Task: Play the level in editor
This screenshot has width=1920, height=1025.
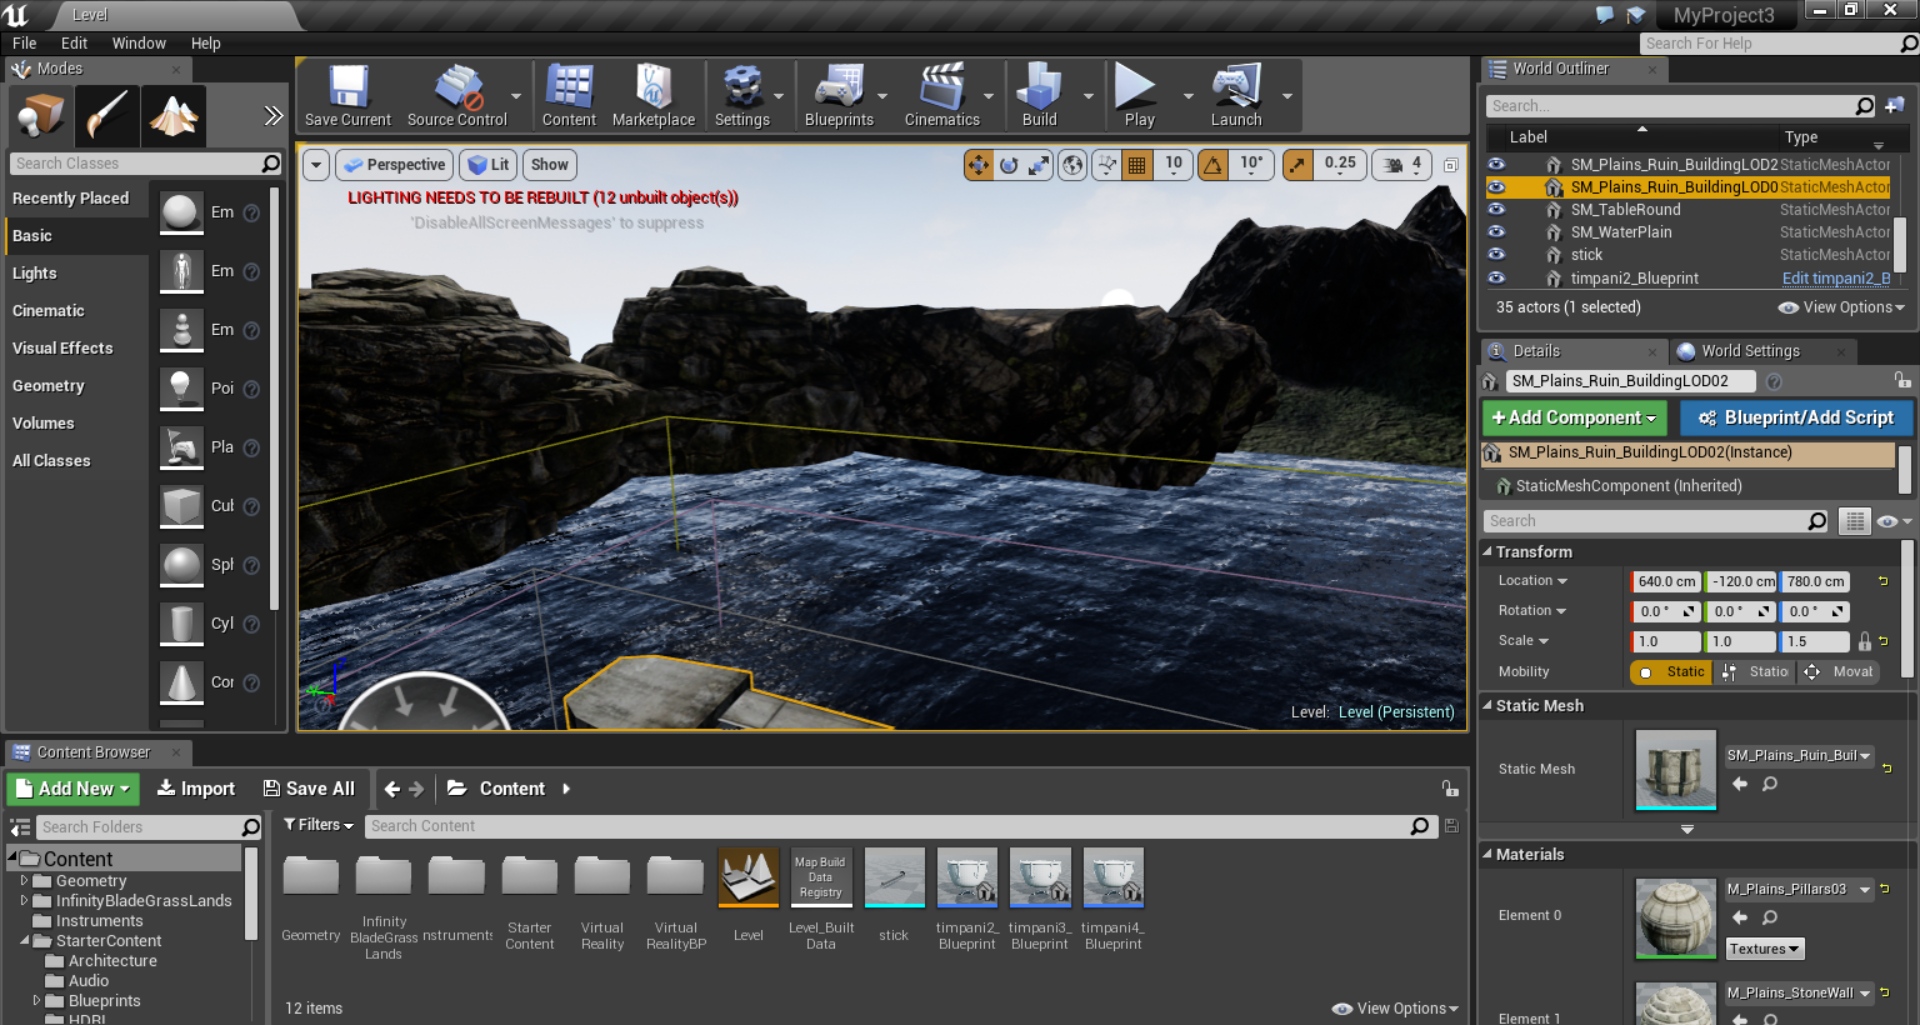Action: point(1139,96)
